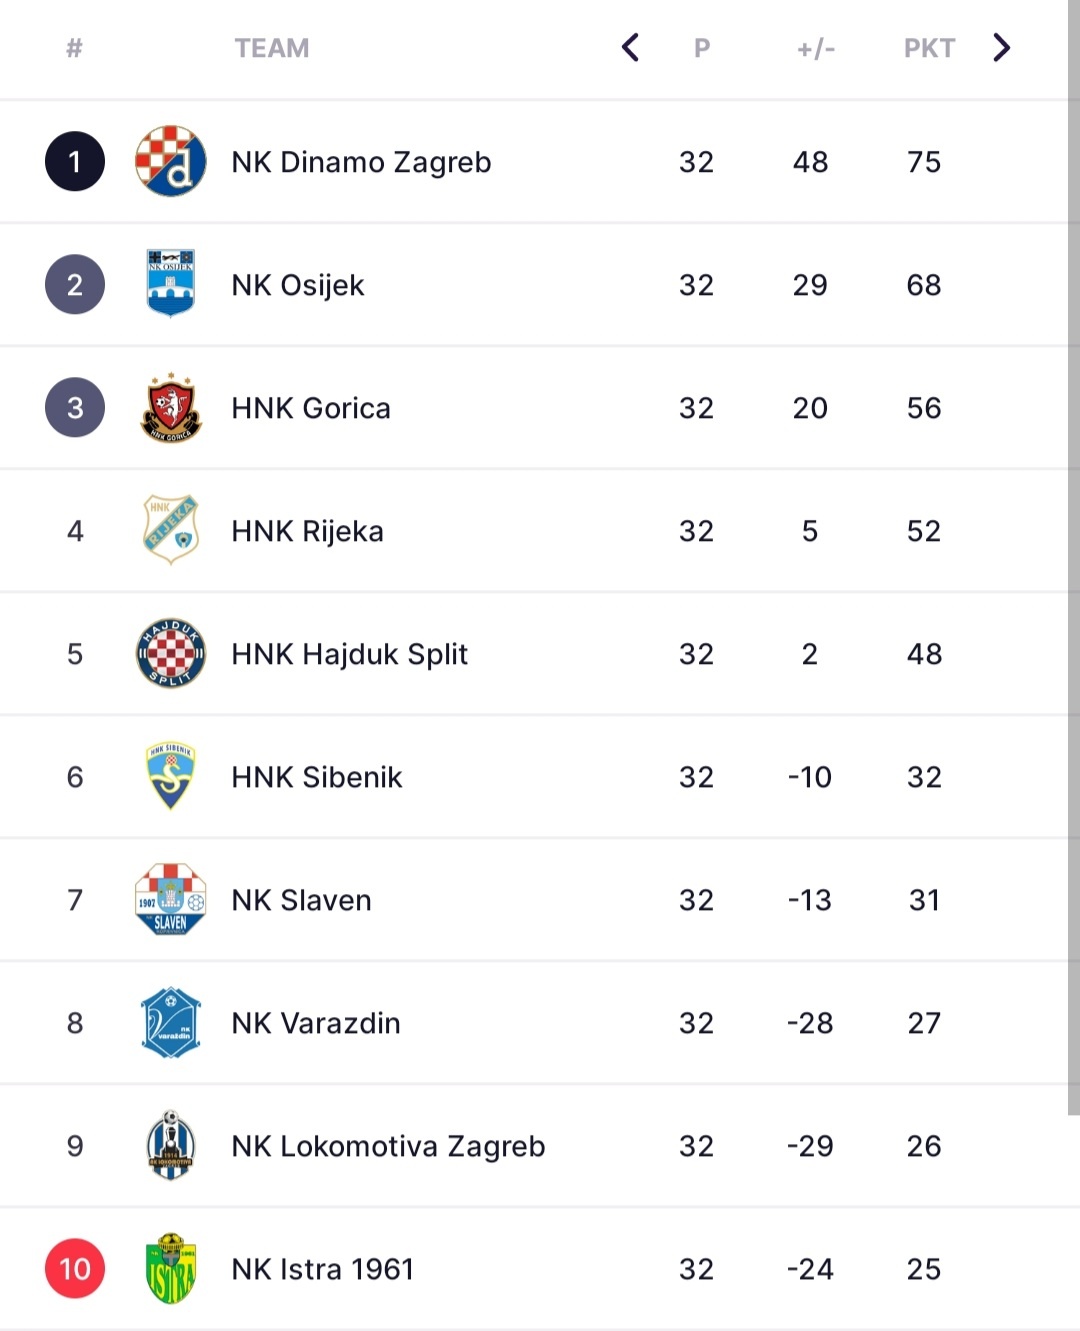Open NK Lokomotiva Zagreb team page
Image resolution: width=1080 pixels, height=1331 pixels.
pos(388,1146)
